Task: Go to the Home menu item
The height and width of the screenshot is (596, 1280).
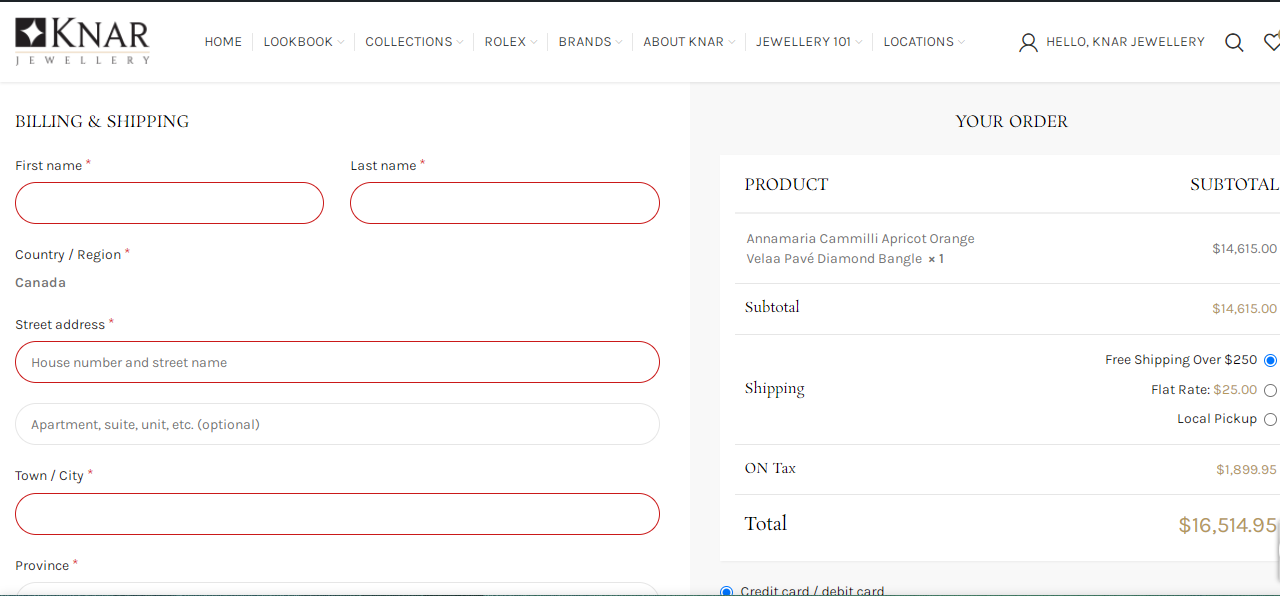Action: click(x=223, y=42)
